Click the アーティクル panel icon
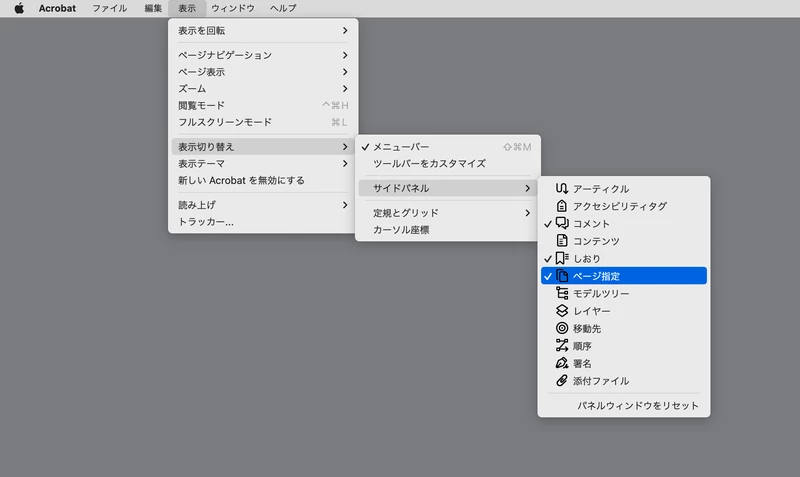 (x=562, y=188)
